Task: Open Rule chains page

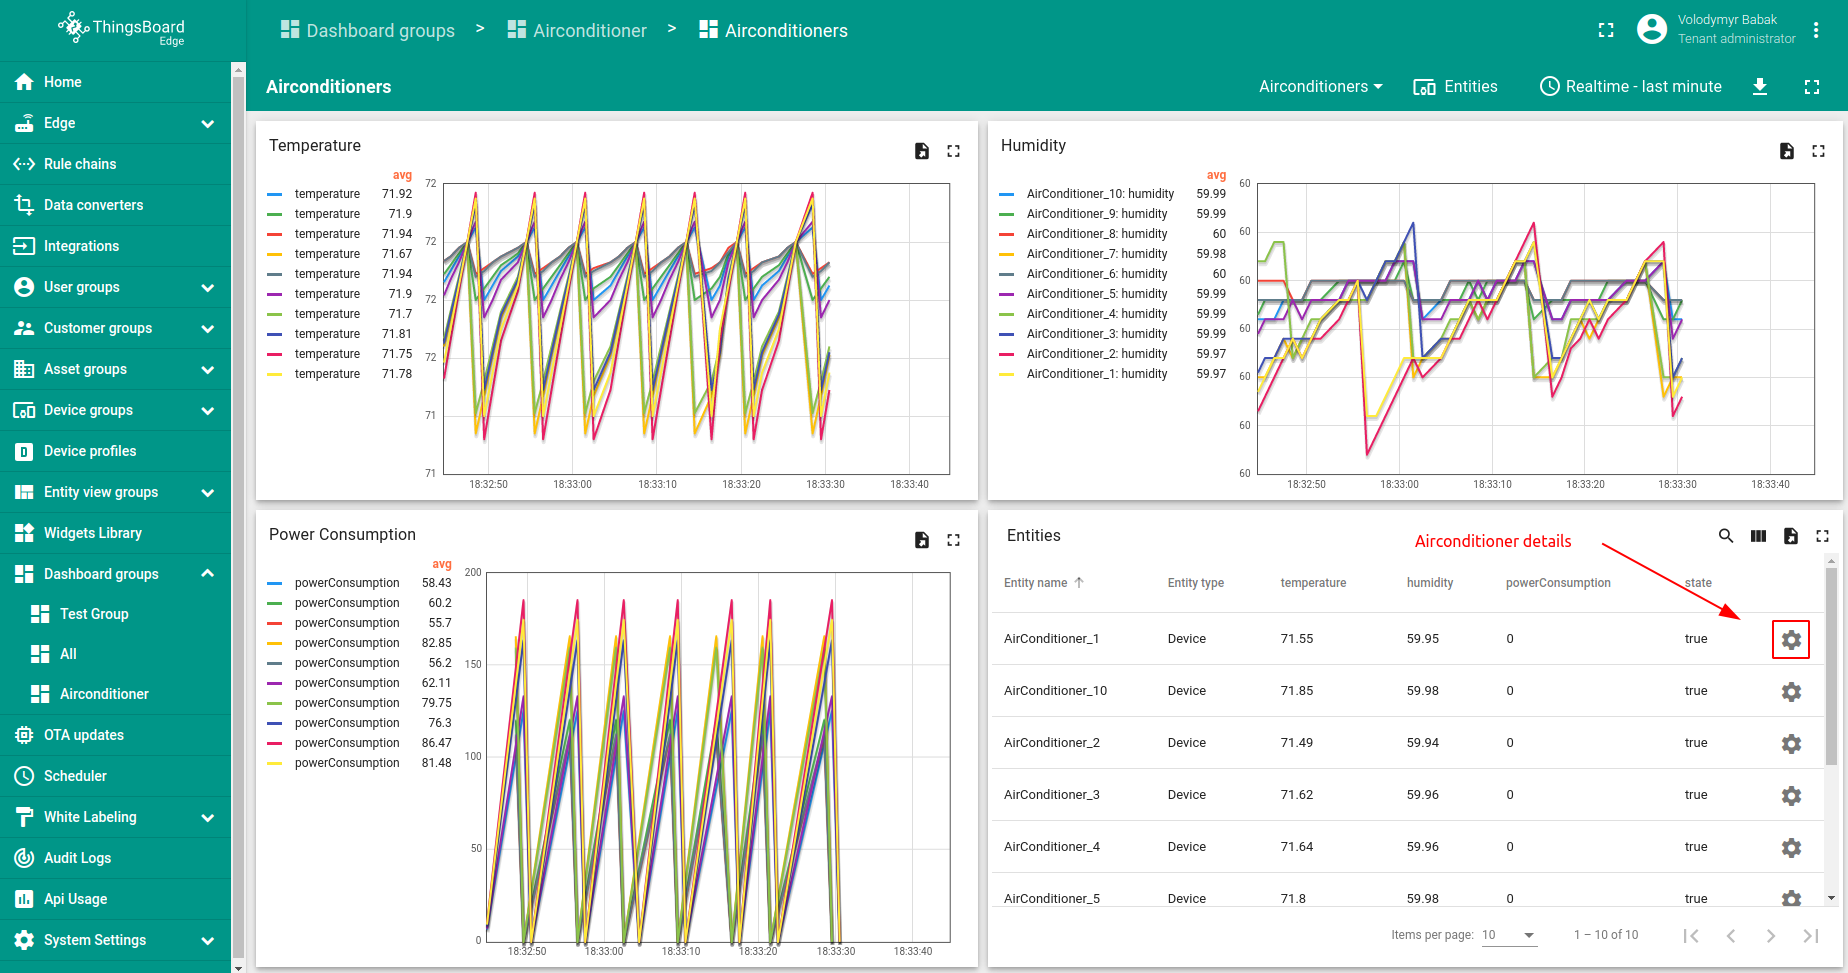Action: (x=115, y=164)
